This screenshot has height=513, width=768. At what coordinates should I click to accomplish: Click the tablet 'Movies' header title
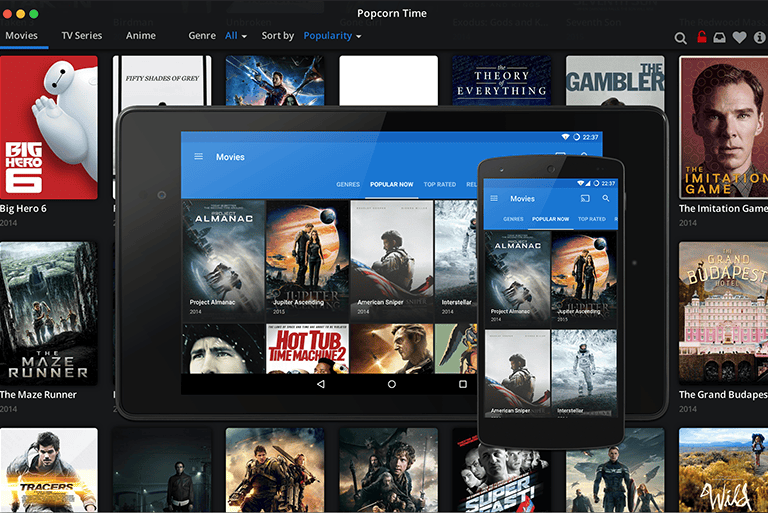[230, 157]
